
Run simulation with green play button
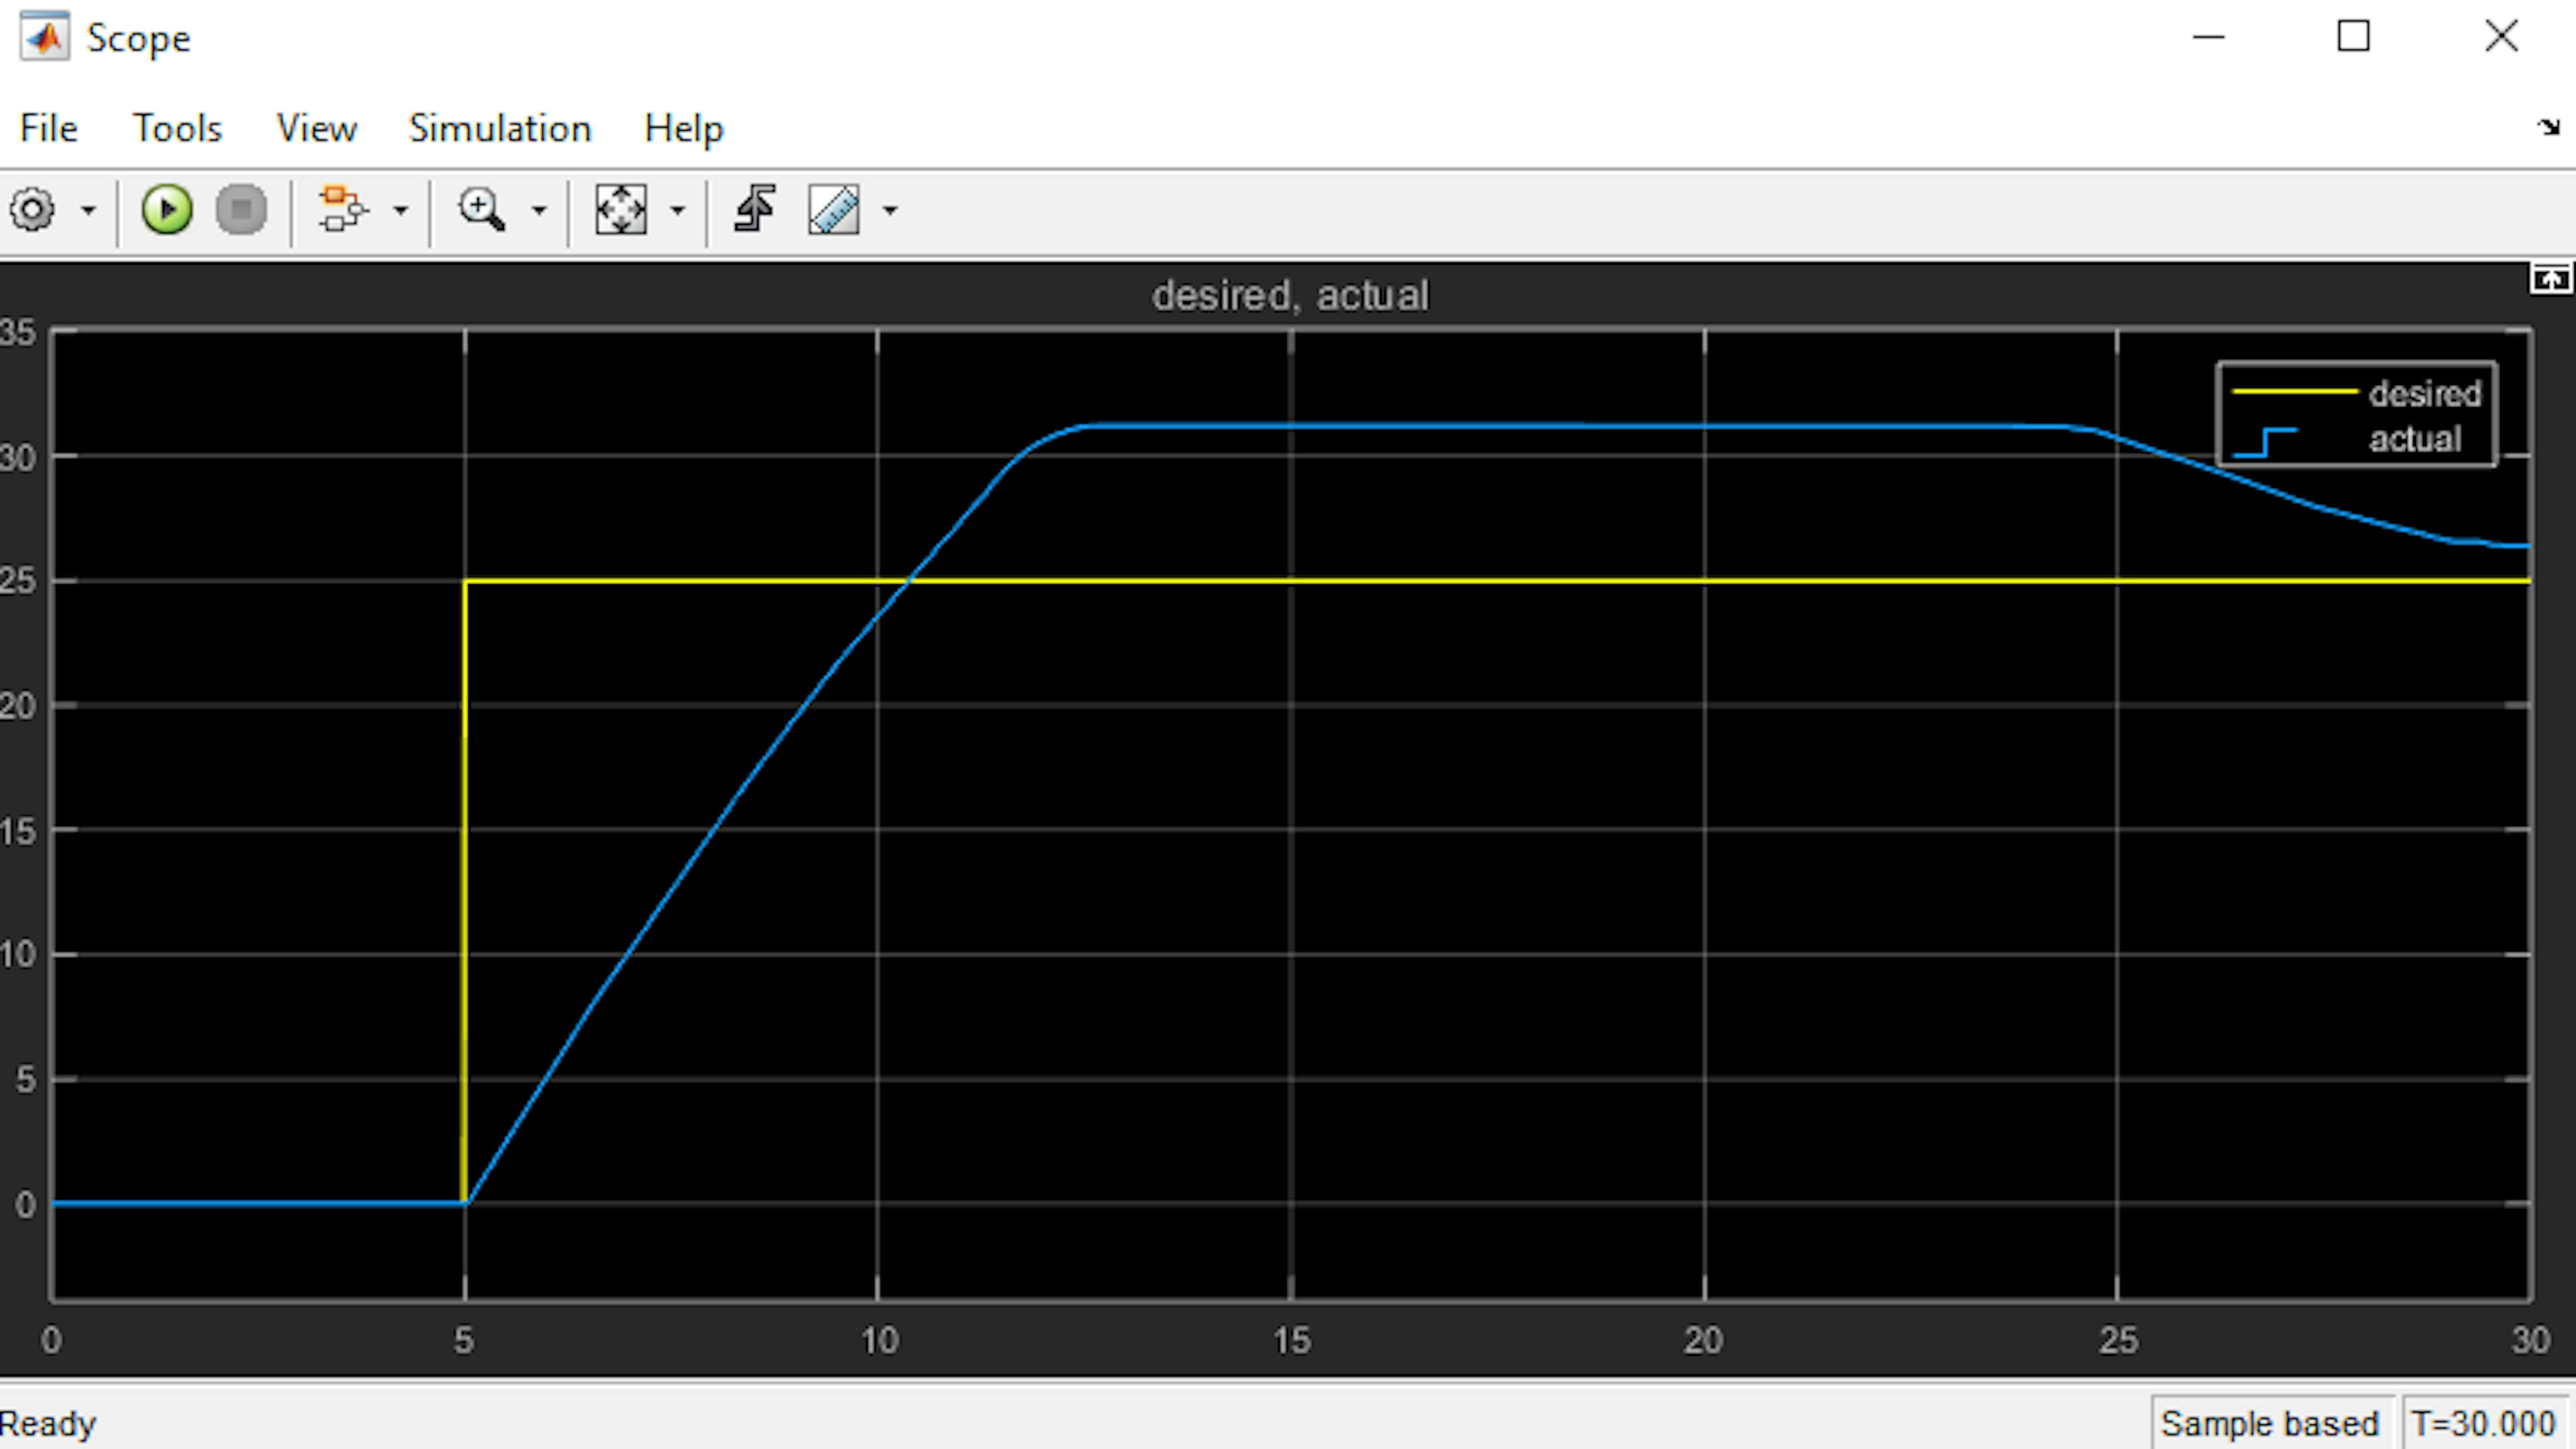pos(166,210)
